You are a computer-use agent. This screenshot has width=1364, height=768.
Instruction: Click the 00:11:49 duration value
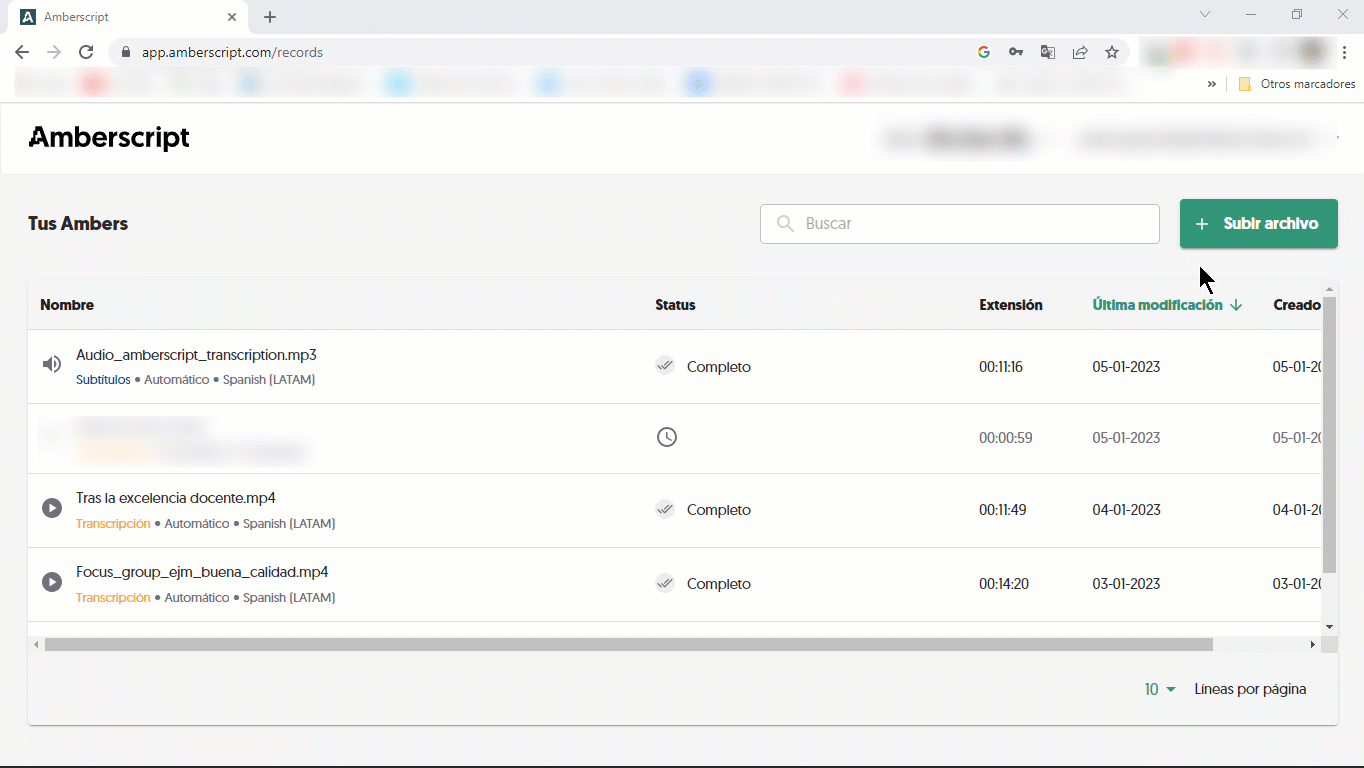click(x=1003, y=510)
